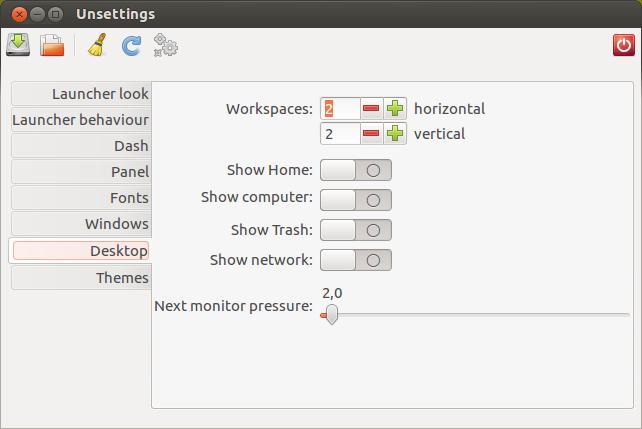
Task: Open the gears preferences icon
Action: [165, 45]
